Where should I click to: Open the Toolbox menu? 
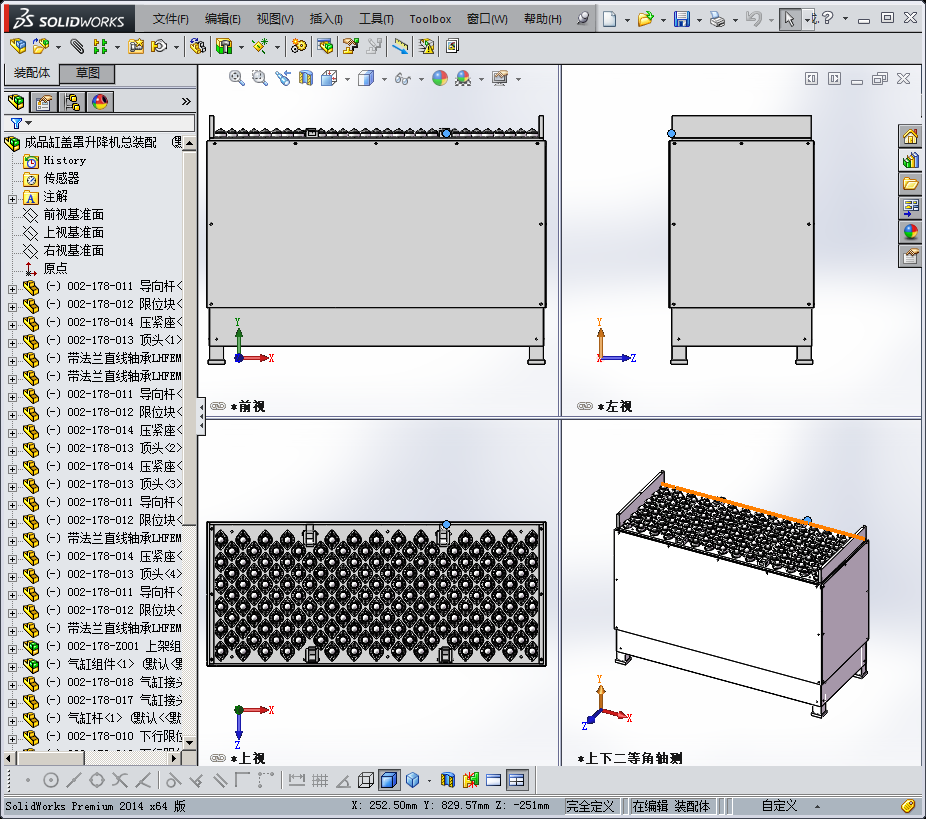coord(430,19)
